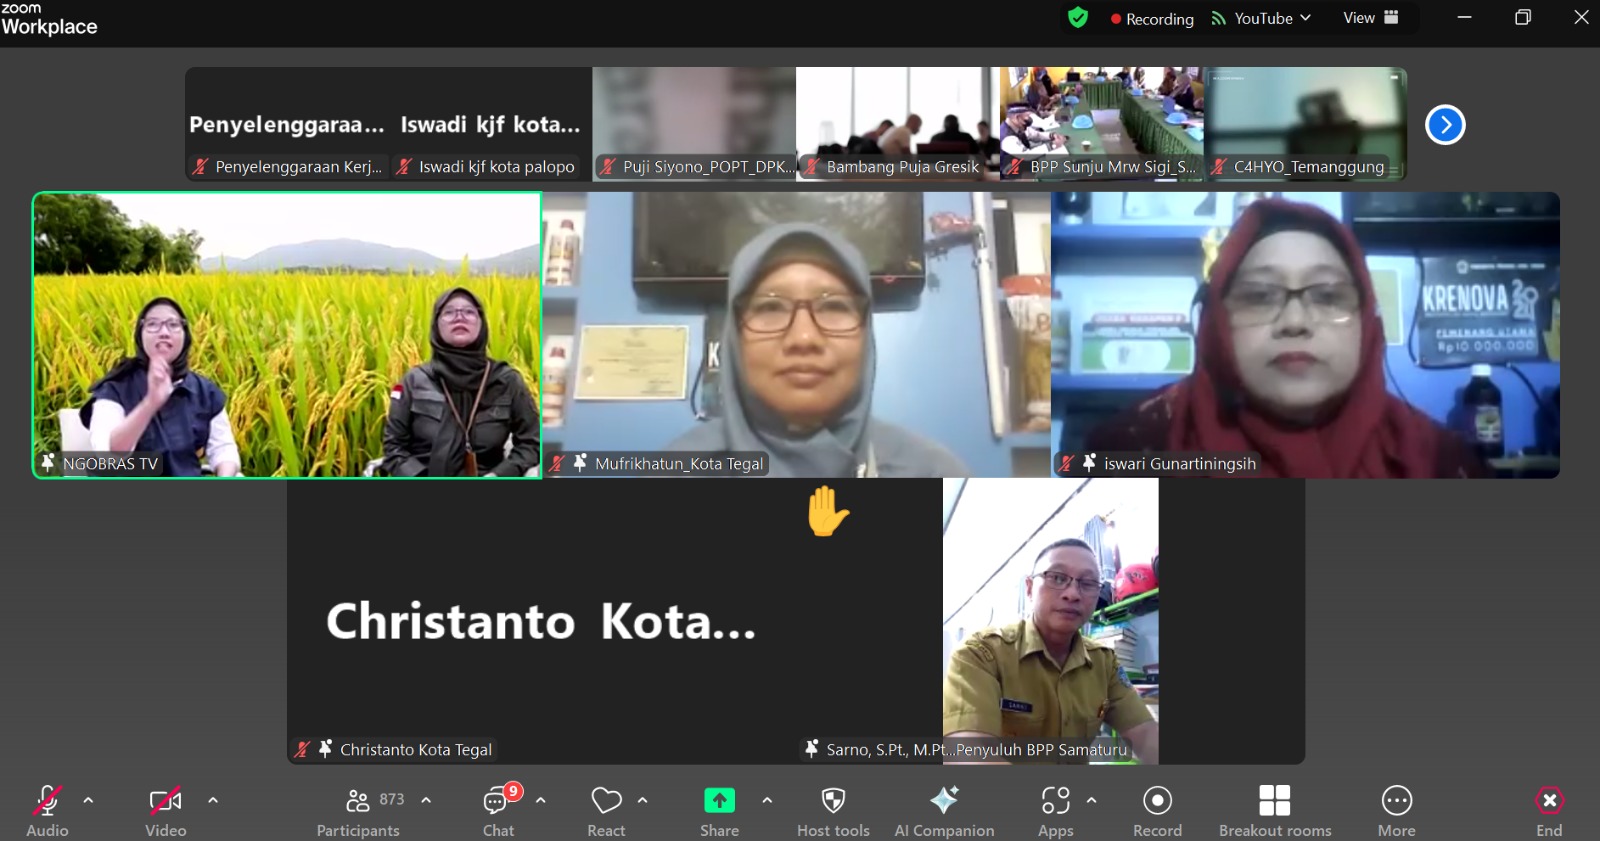The height and width of the screenshot is (841, 1600).
Task: Click pin icon beside Christanto Kota Tegal
Action: [325, 748]
